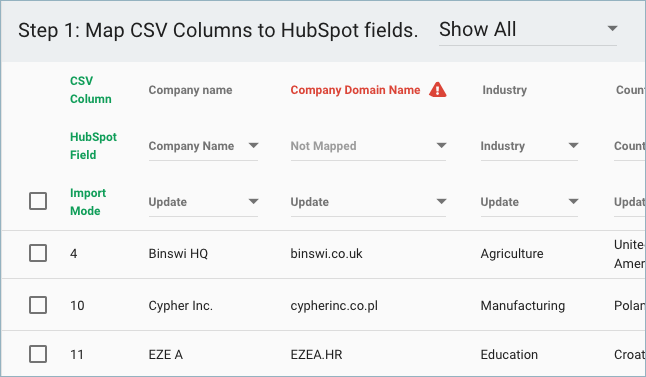Open Update import mode dropdown under Industry

pyautogui.click(x=529, y=202)
